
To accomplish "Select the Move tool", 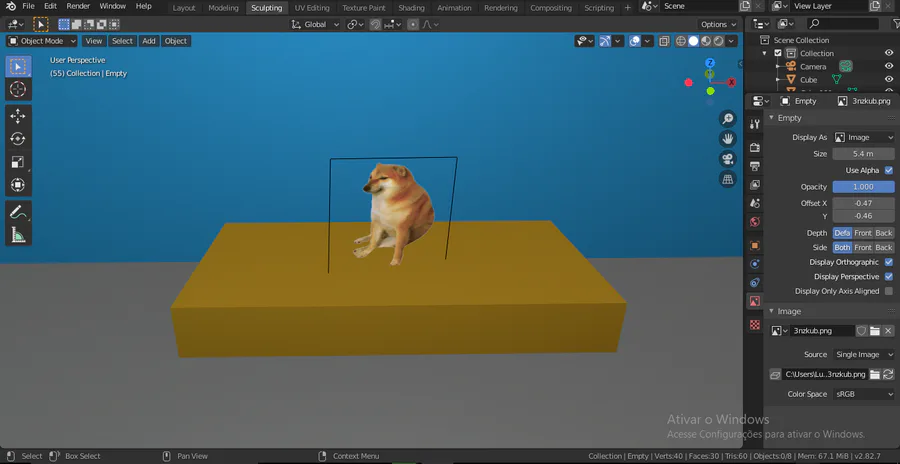I will (18, 116).
